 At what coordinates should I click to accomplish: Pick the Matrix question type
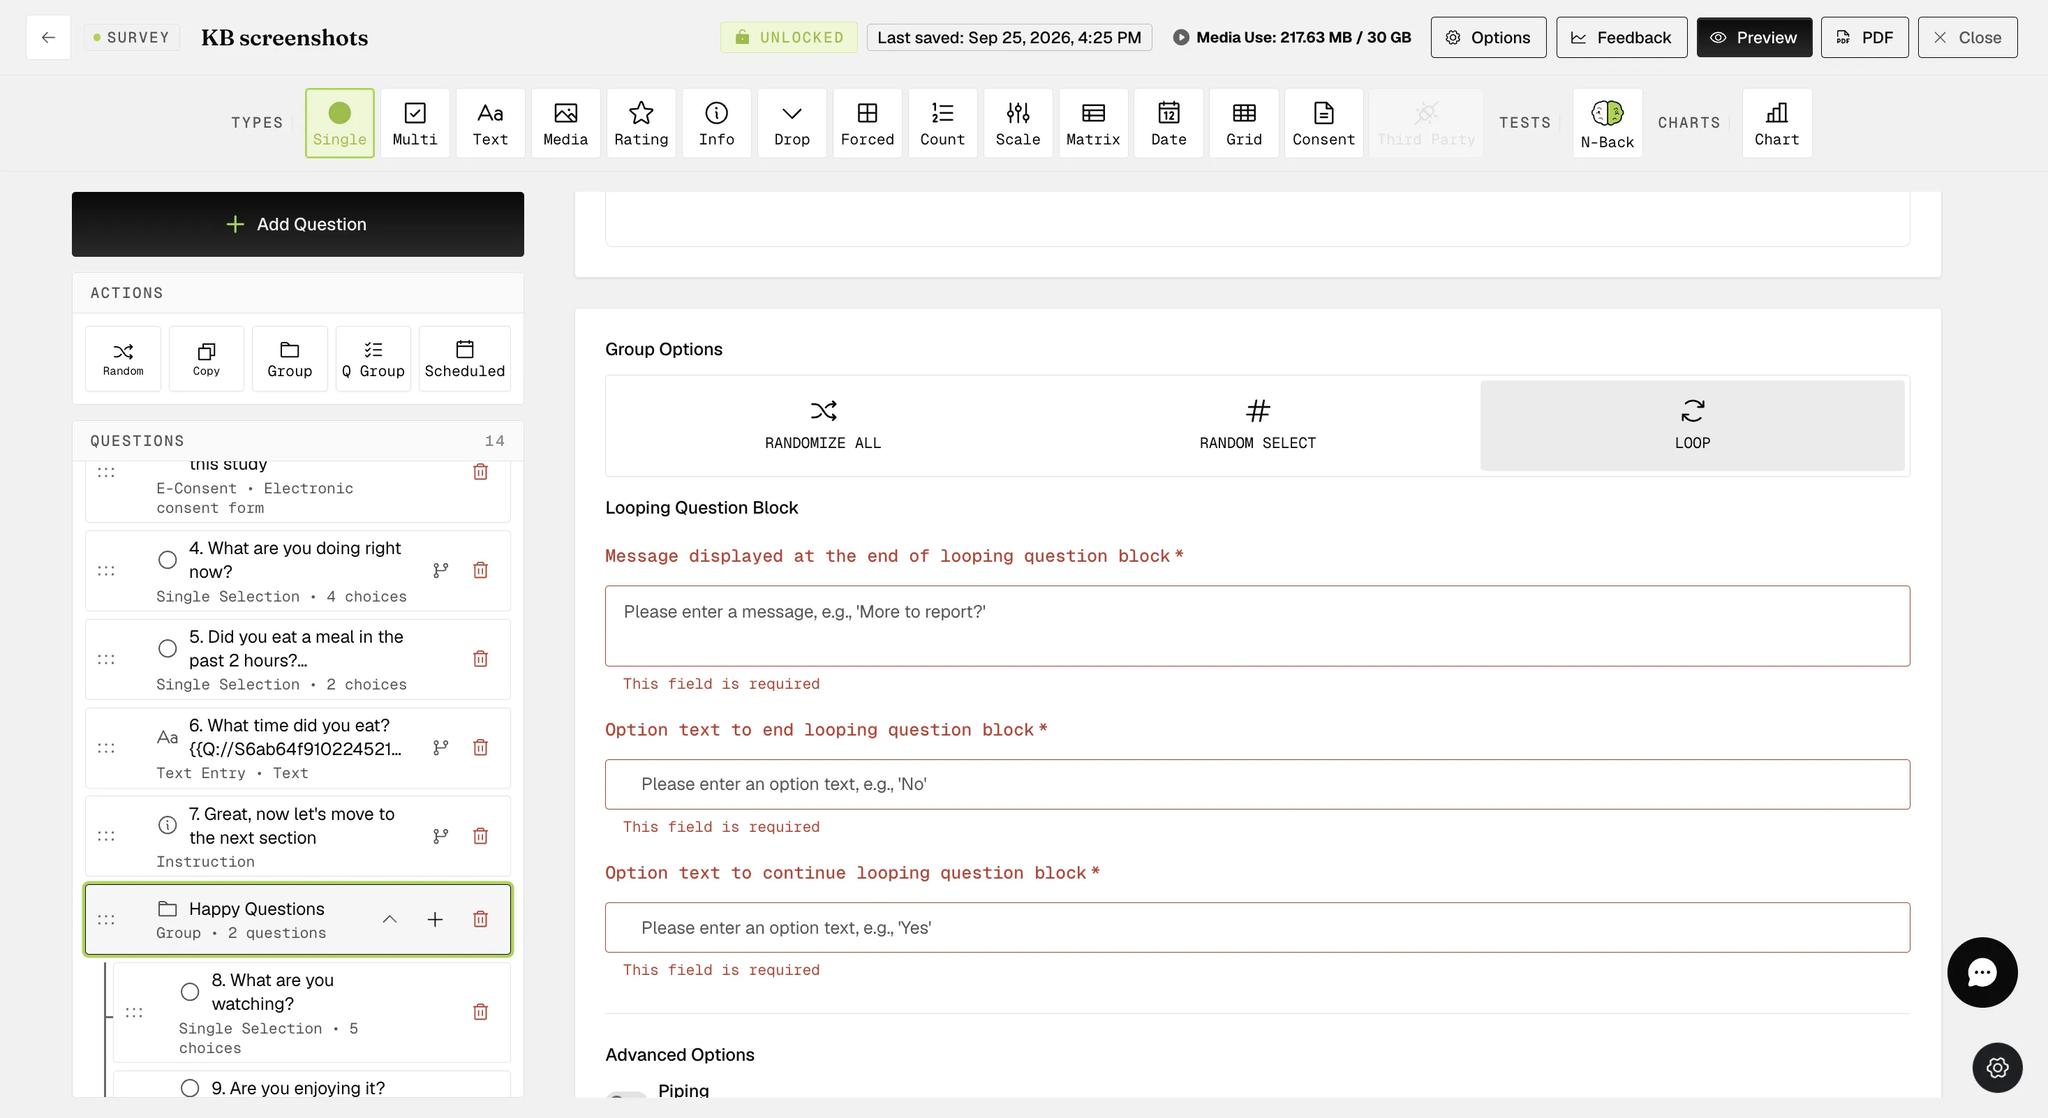coord(1093,123)
